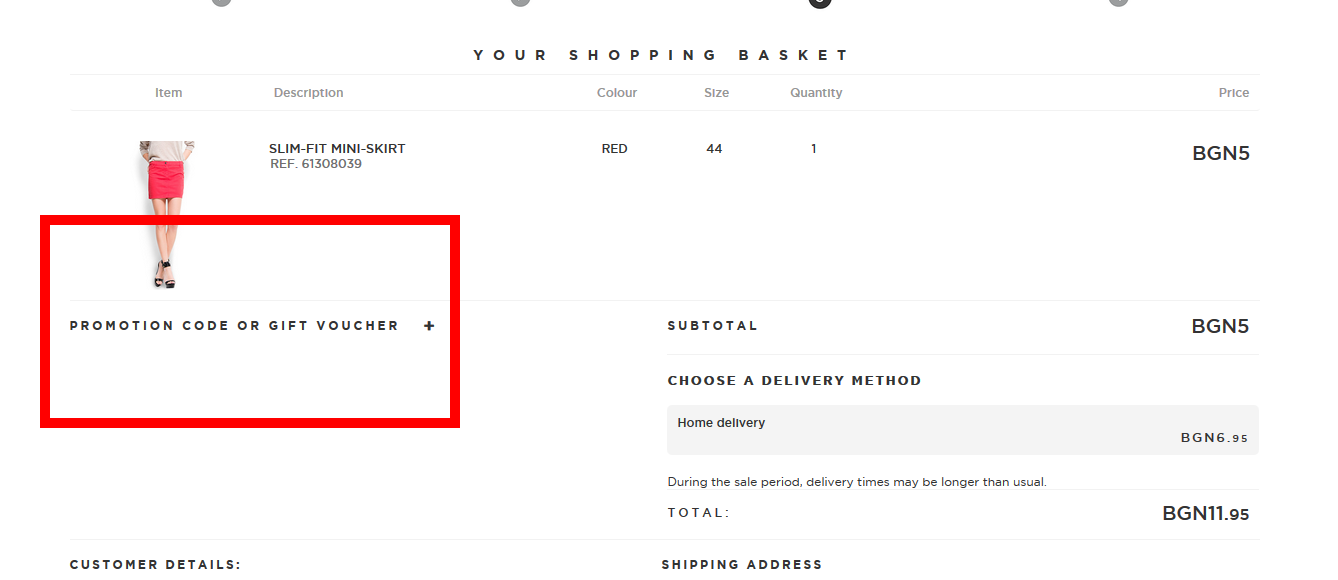The image size is (1338, 580).
Task: Click the Customer Details heading
Action: pyautogui.click(x=155, y=565)
